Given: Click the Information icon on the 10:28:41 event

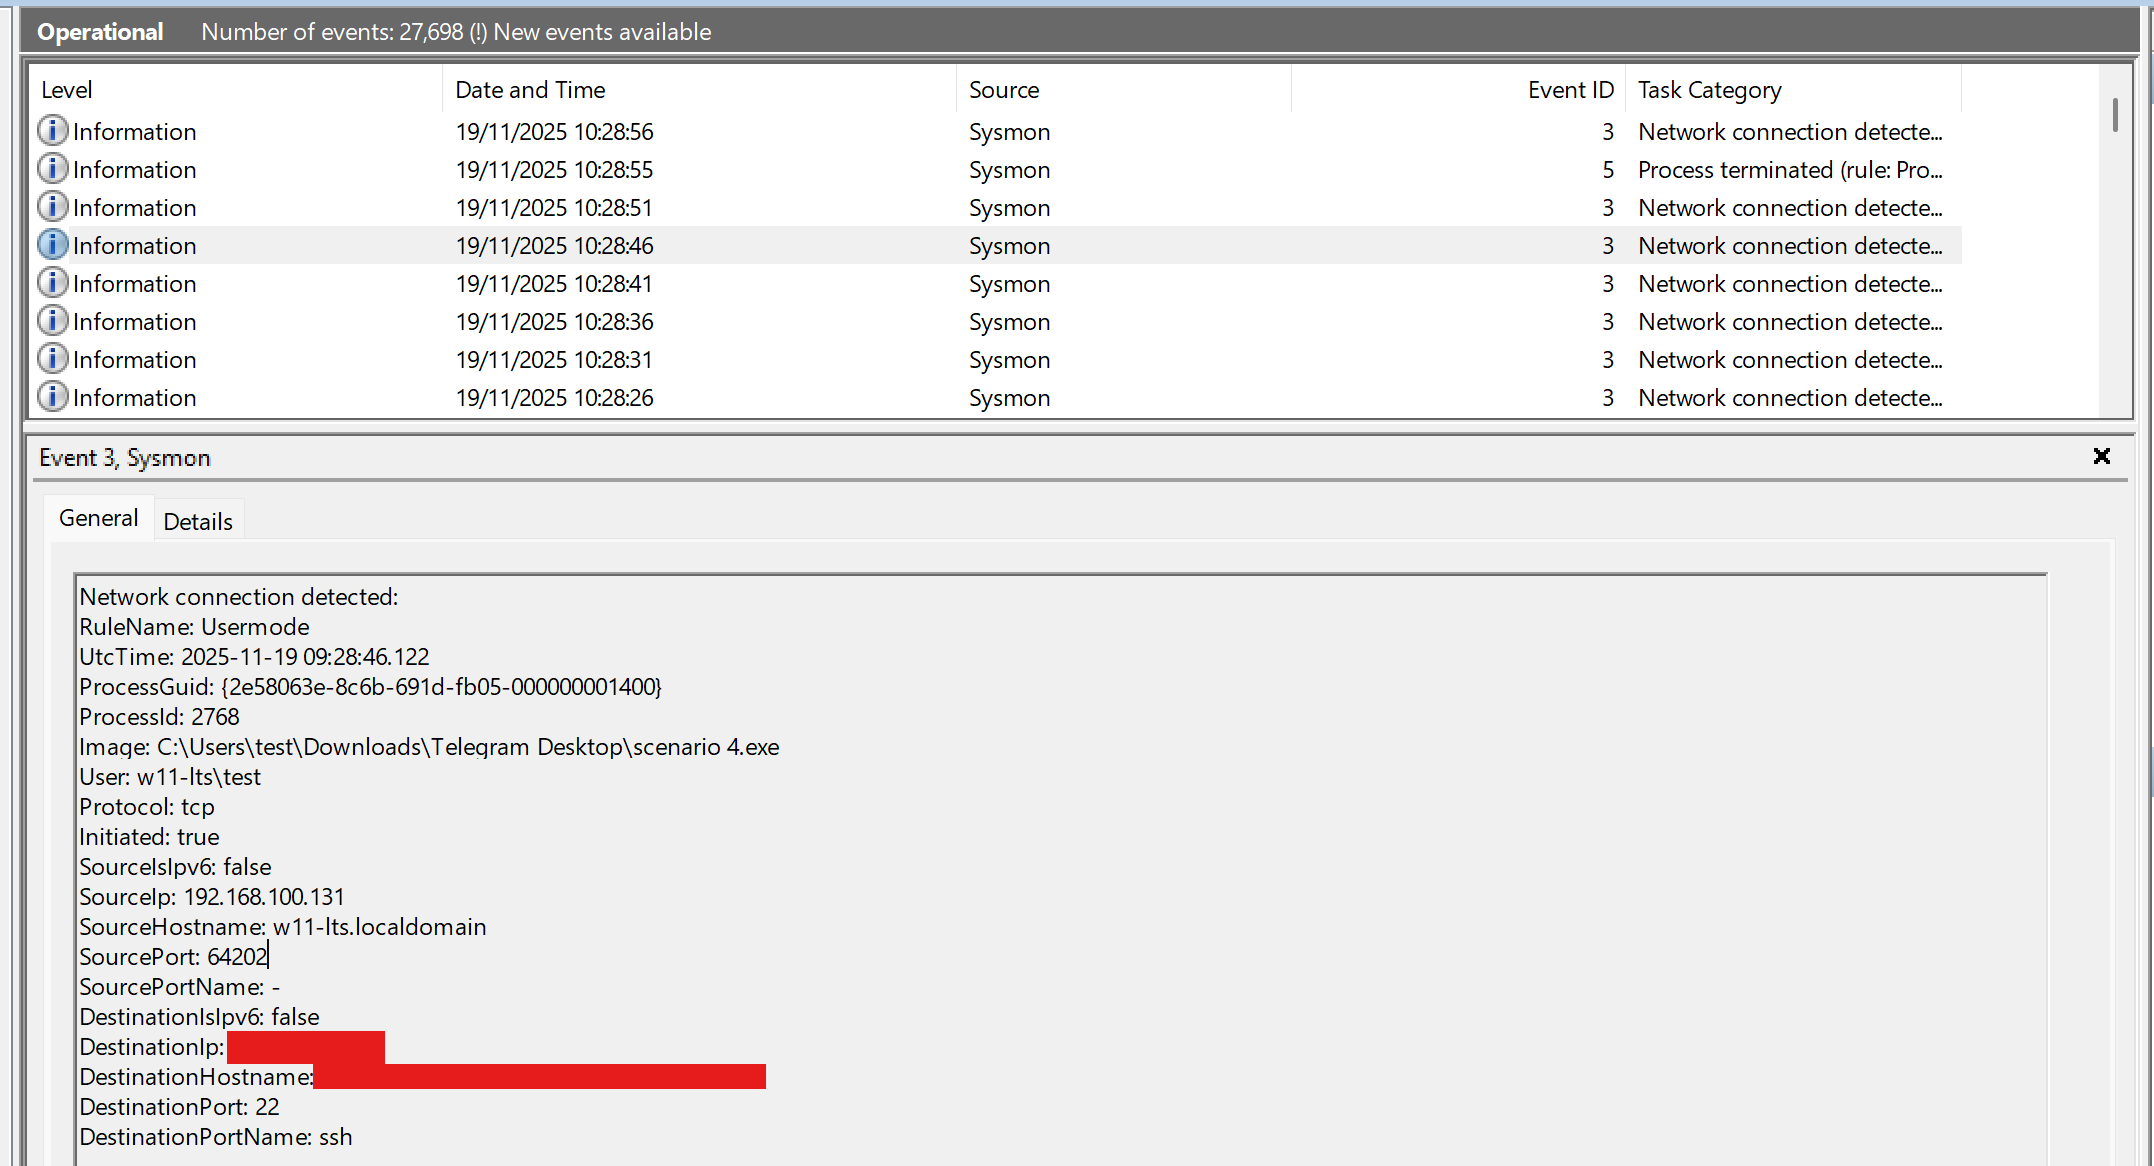Looking at the screenshot, I should coord(52,282).
